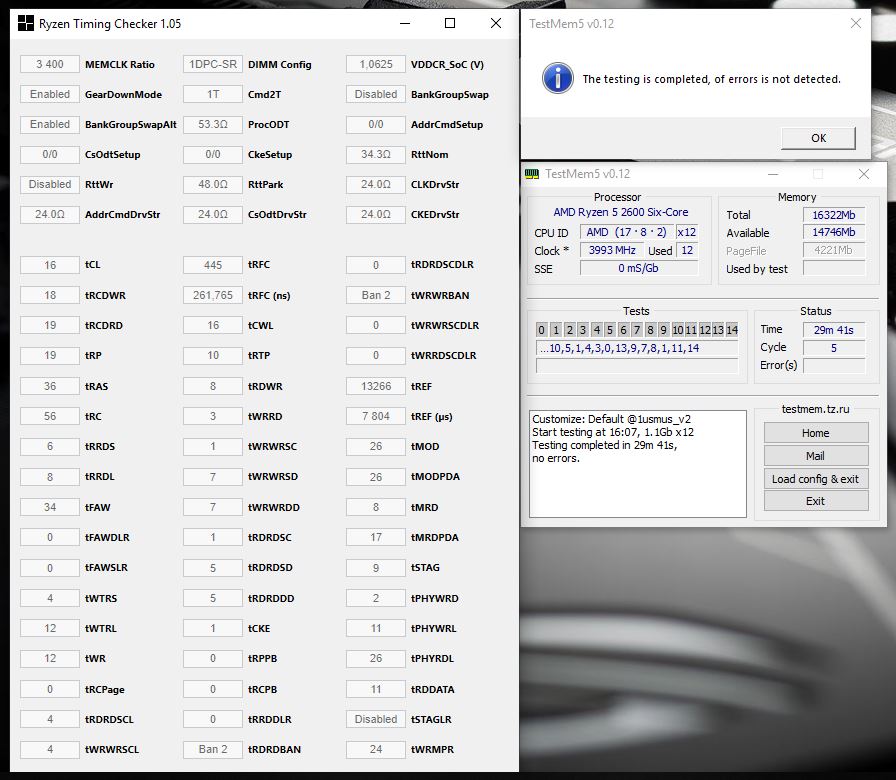Click the Error(s) status field

[834, 365]
